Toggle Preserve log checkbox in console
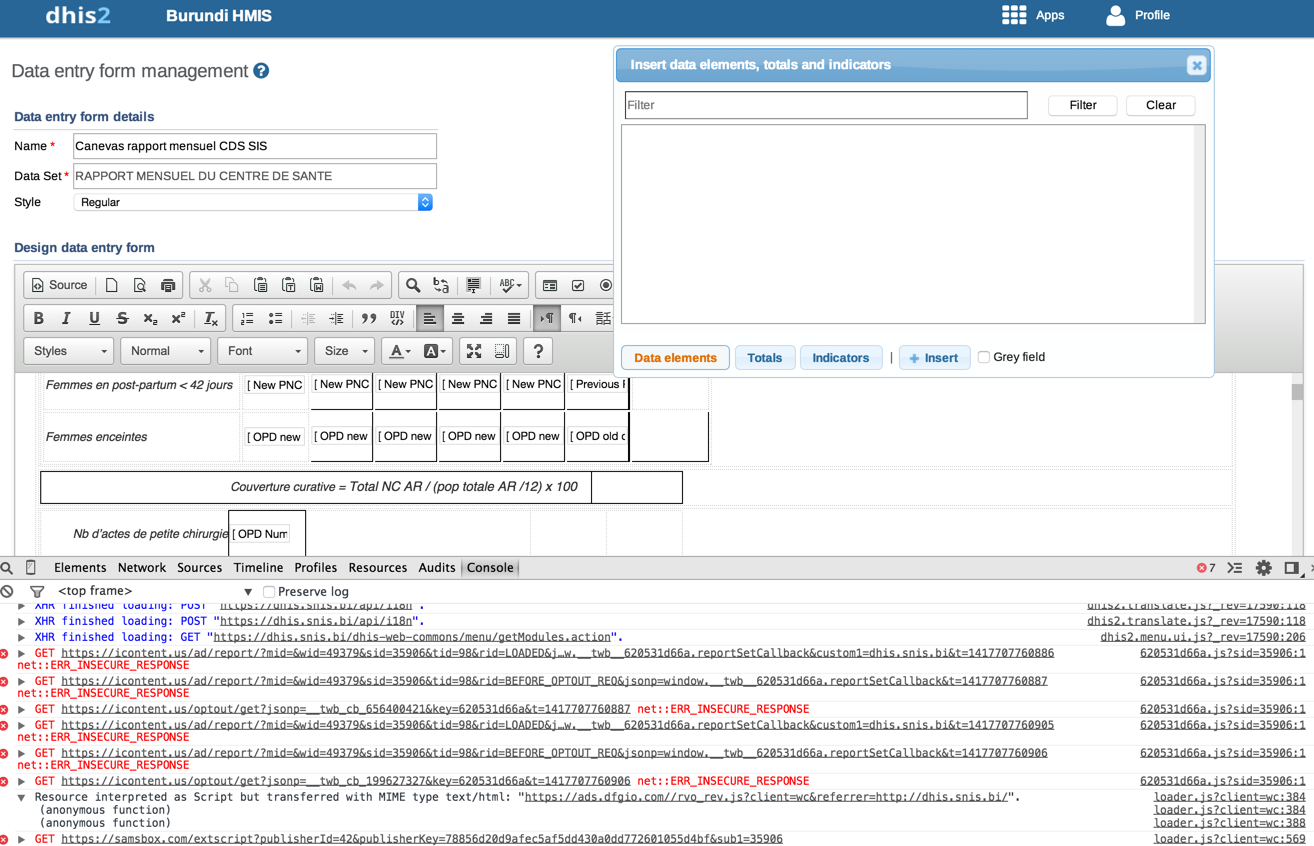 point(269,592)
